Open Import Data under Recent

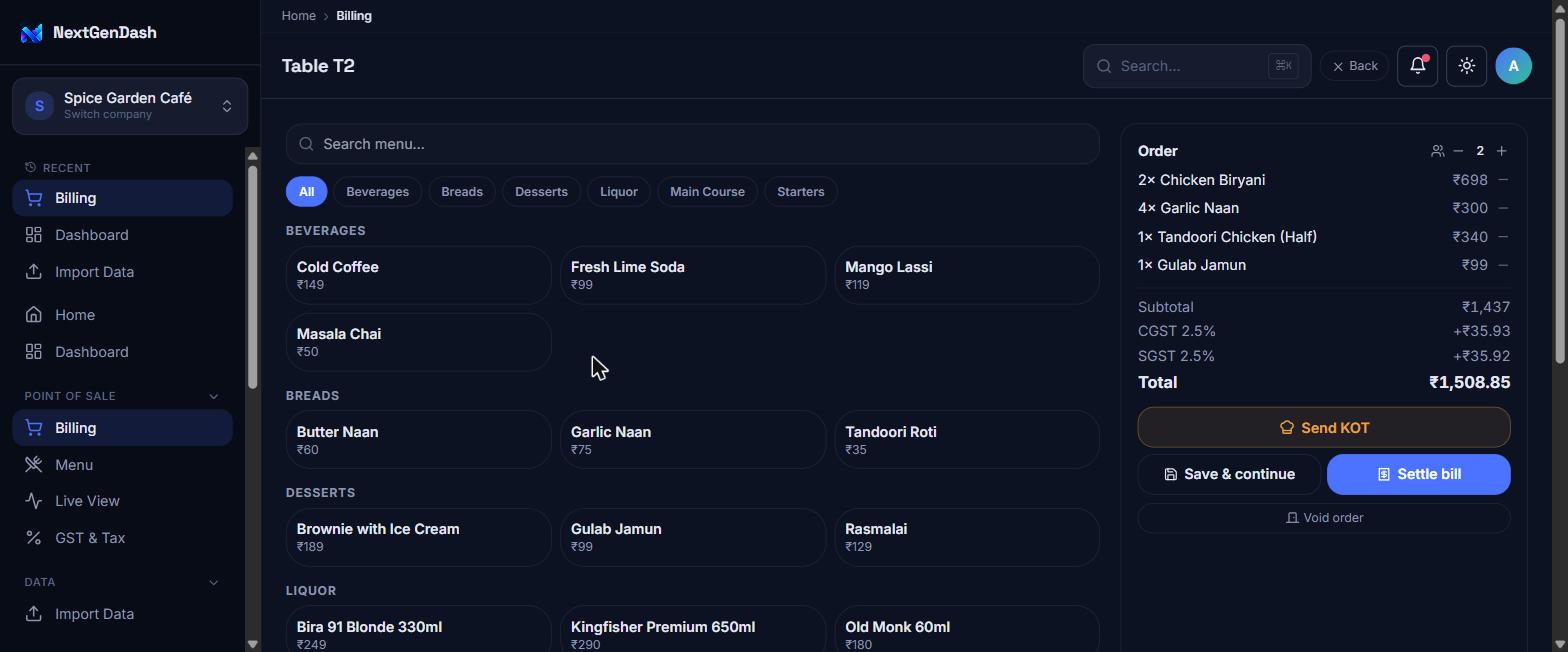pyautogui.click(x=122, y=272)
